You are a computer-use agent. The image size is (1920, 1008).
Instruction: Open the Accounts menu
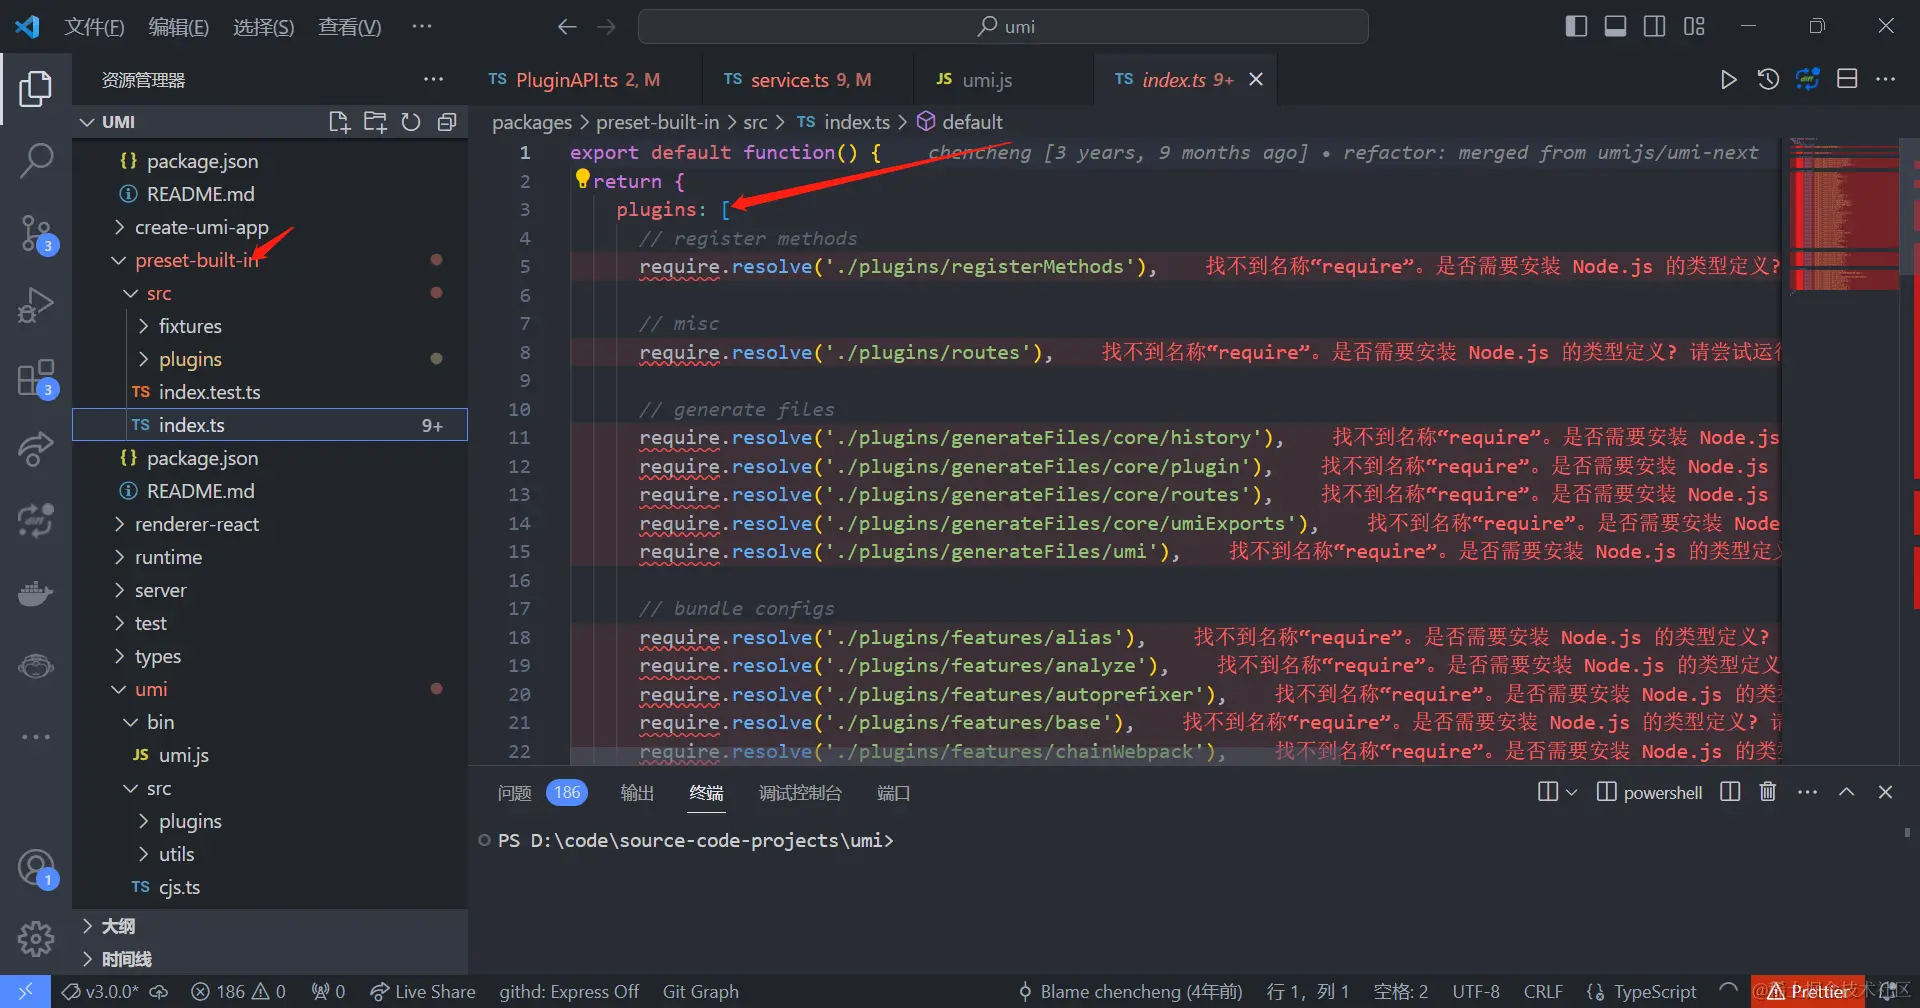click(36, 868)
